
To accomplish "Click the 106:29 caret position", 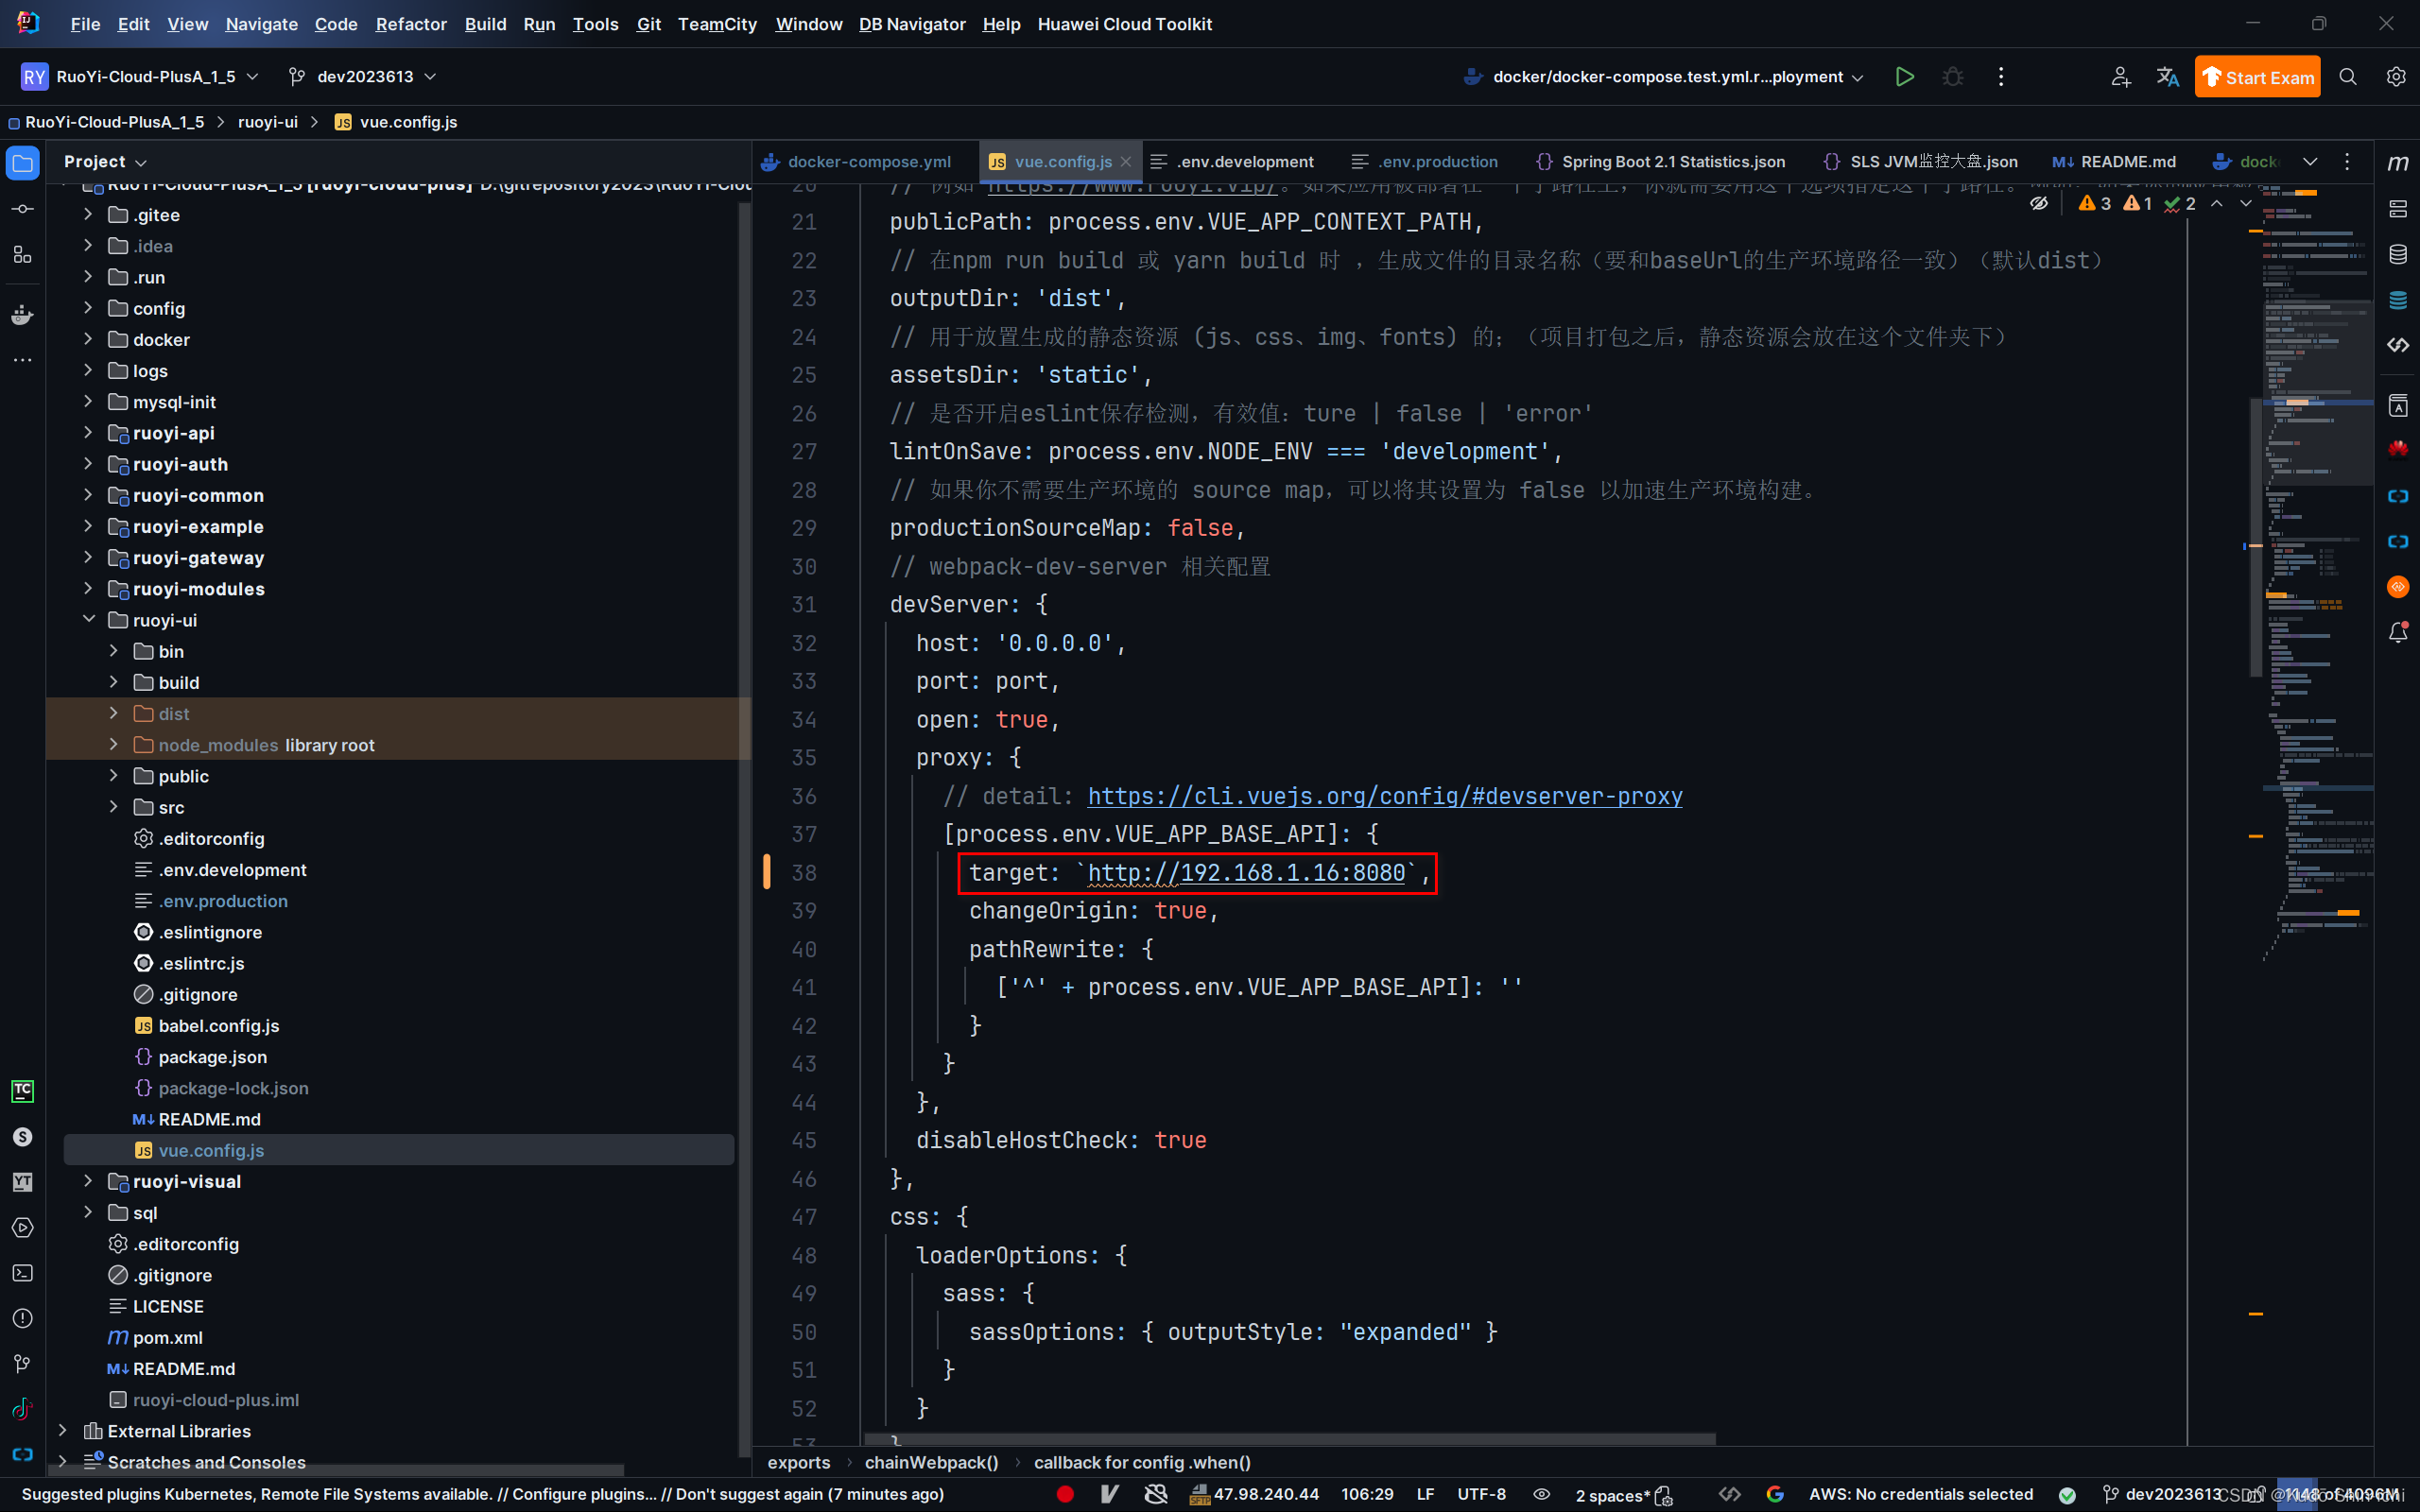I will tap(1366, 1494).
